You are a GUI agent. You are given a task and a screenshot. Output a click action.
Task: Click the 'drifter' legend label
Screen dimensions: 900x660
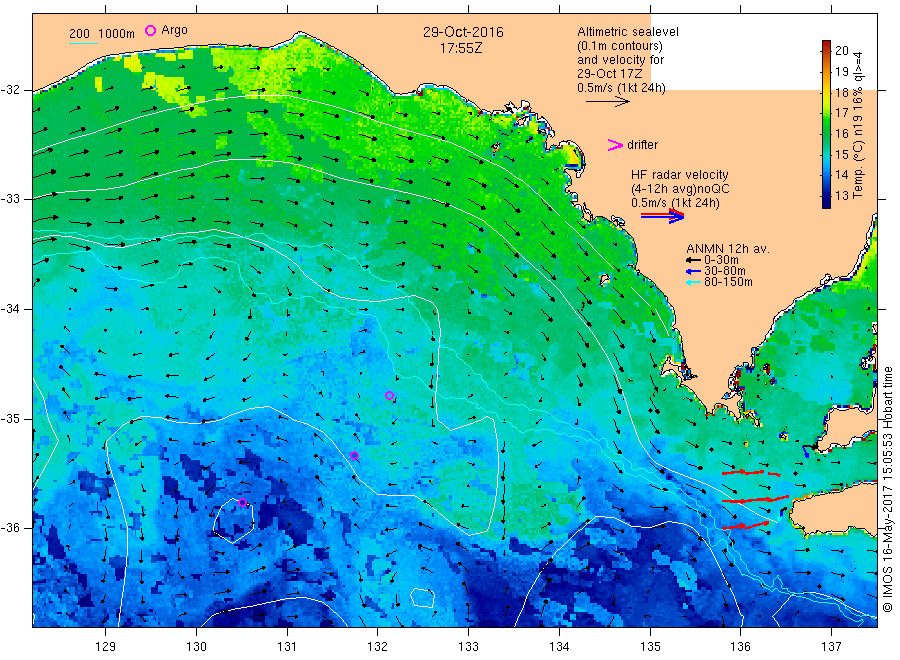pos(642,145)
